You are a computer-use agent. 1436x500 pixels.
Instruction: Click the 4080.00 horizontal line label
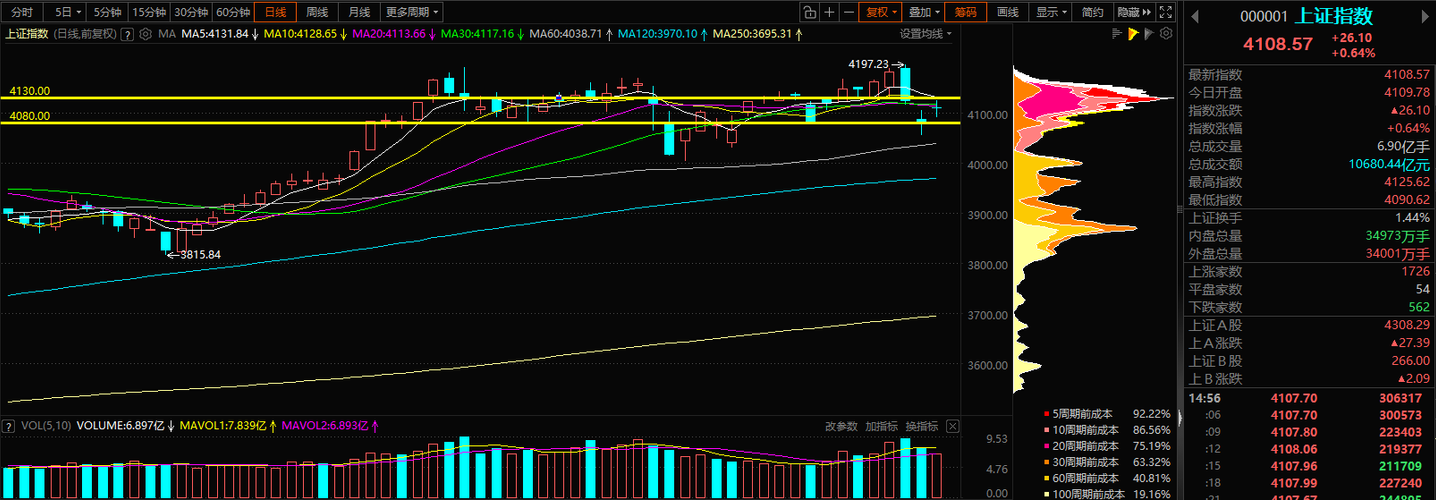30,116
